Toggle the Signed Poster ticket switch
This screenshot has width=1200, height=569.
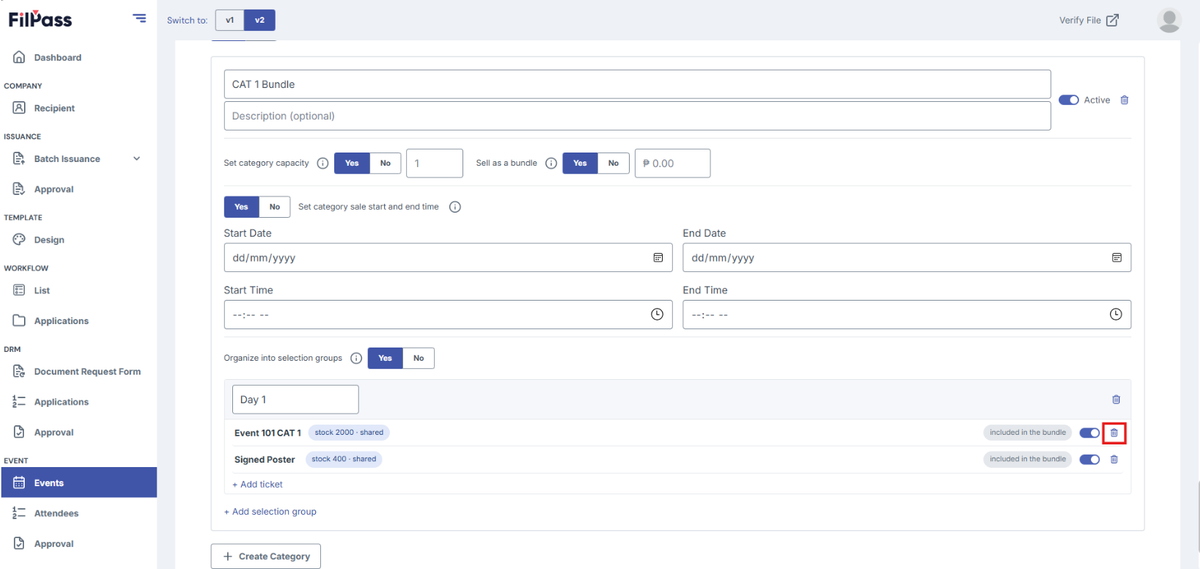[1089, 460]
